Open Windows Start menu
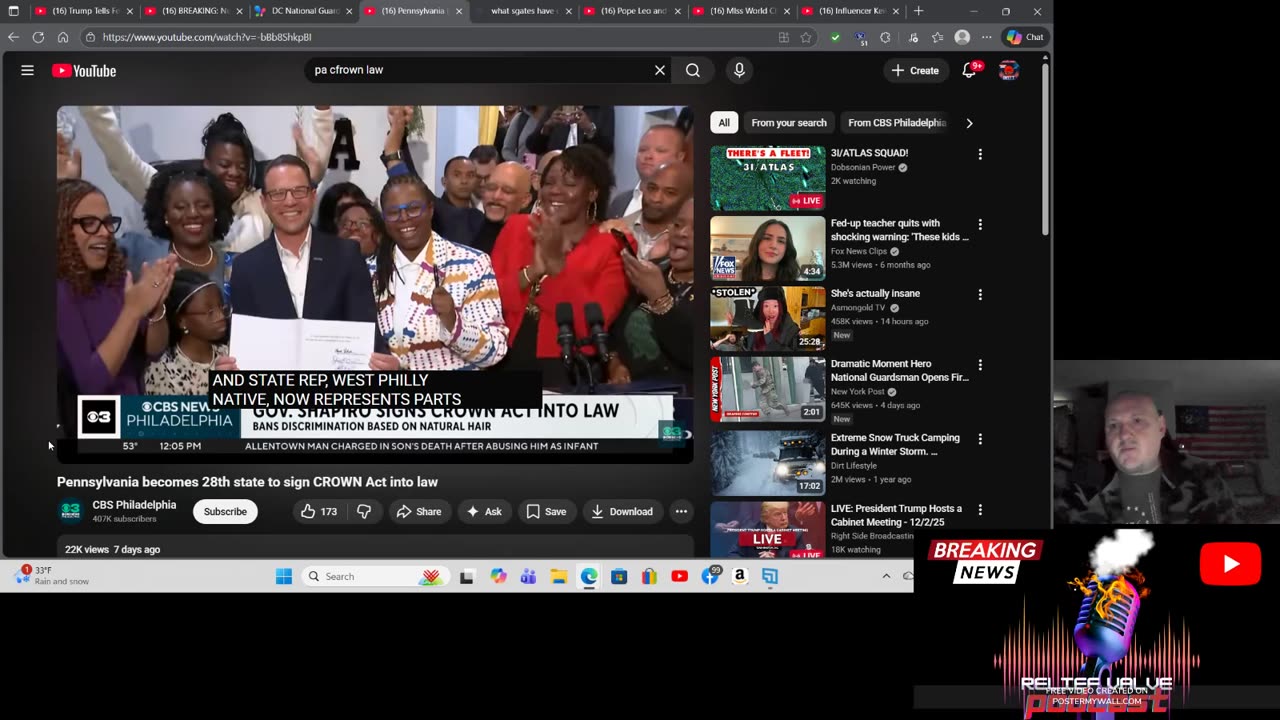This screenshot has width=1280, height=720. pos(284,576)
